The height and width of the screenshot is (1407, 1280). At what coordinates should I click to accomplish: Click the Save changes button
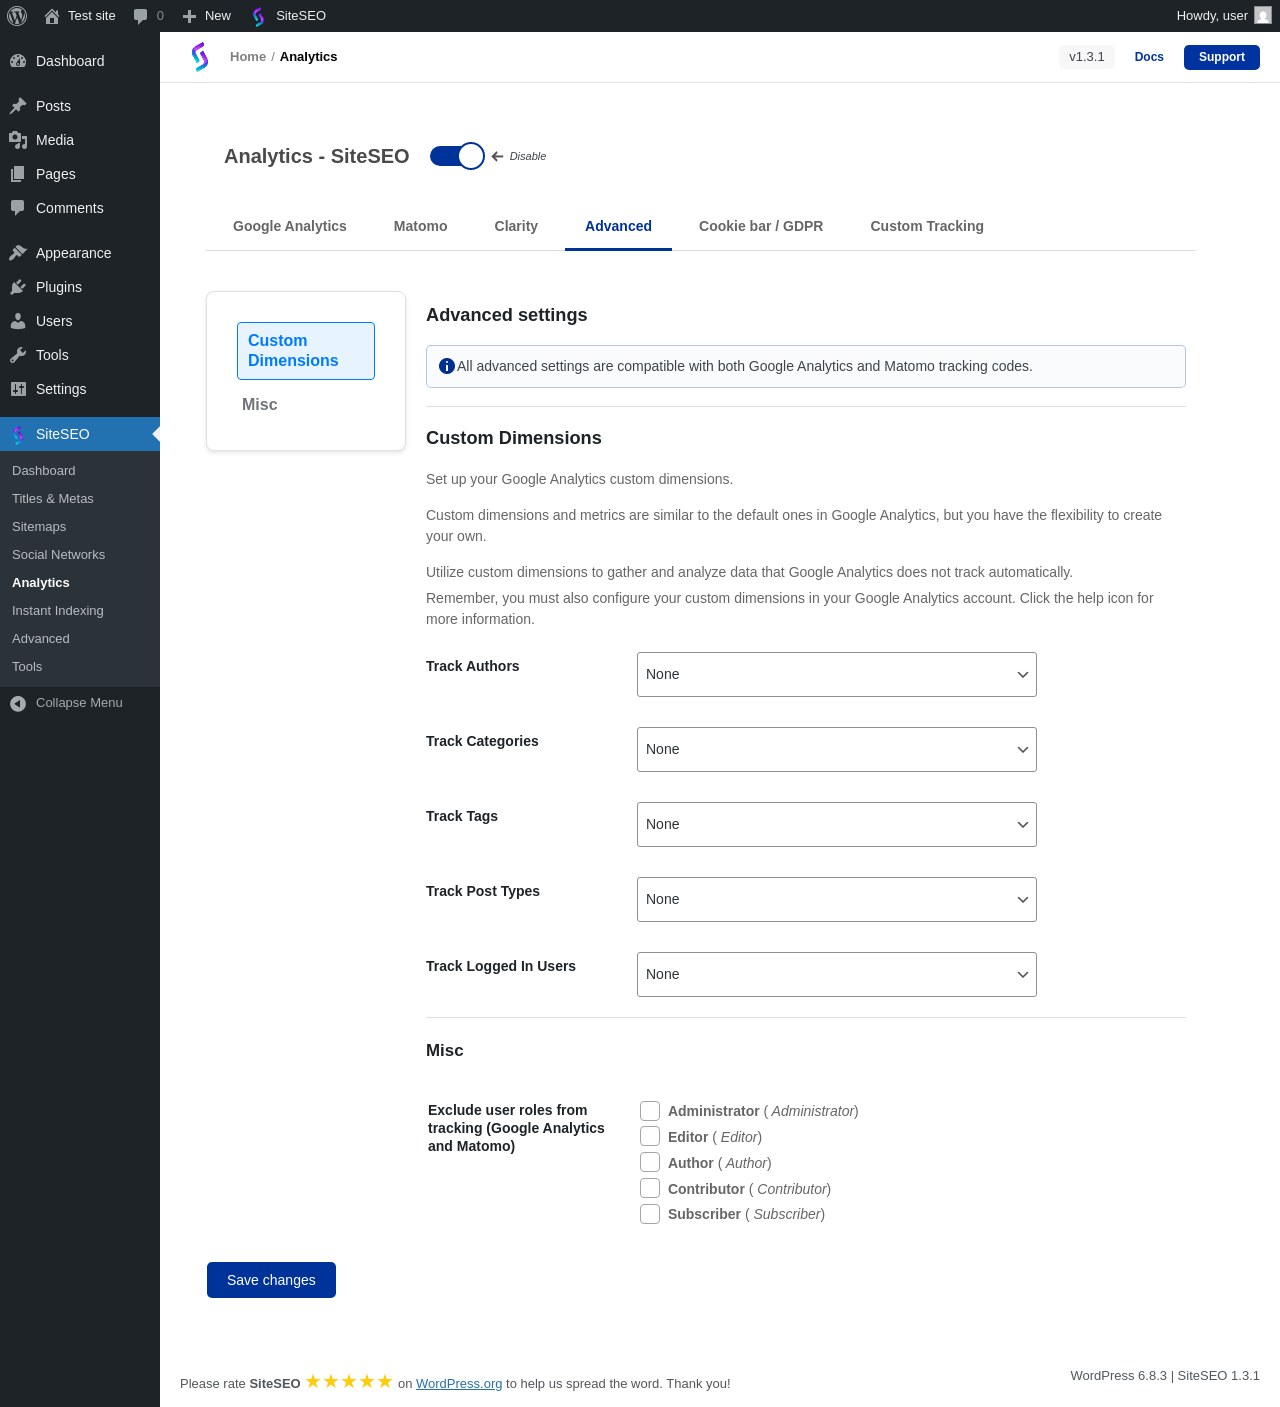pos(271,1280)
